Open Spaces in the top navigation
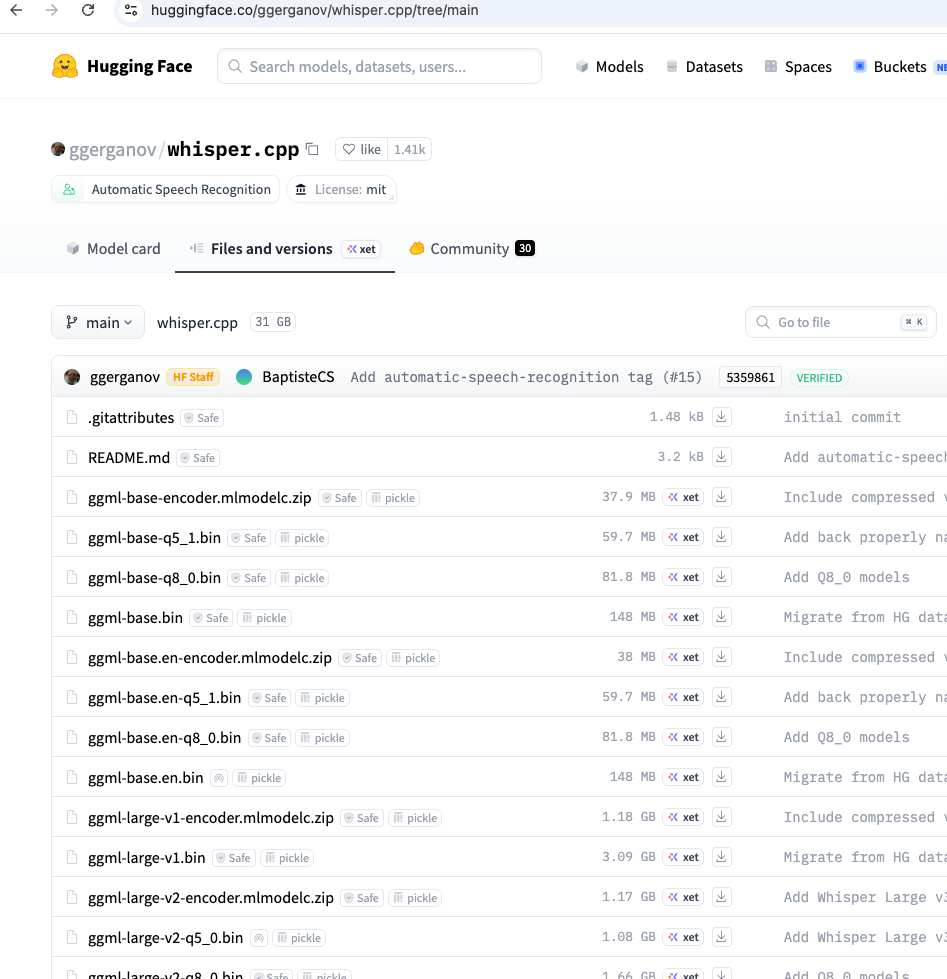947x979 pixels. 798,67
